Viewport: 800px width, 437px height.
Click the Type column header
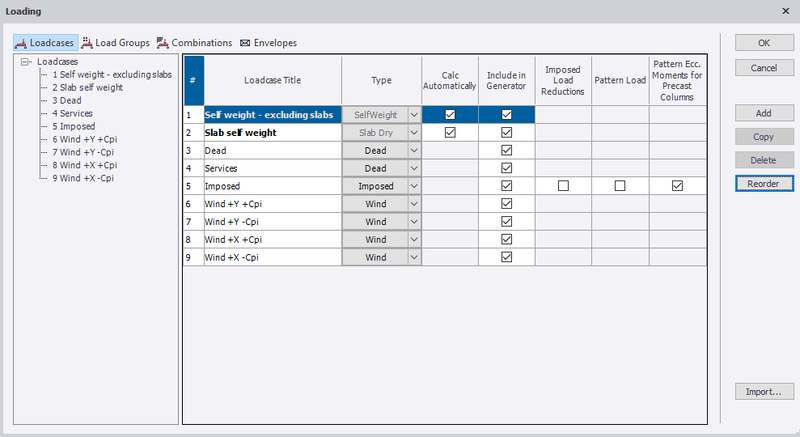(x=382, y=80)
